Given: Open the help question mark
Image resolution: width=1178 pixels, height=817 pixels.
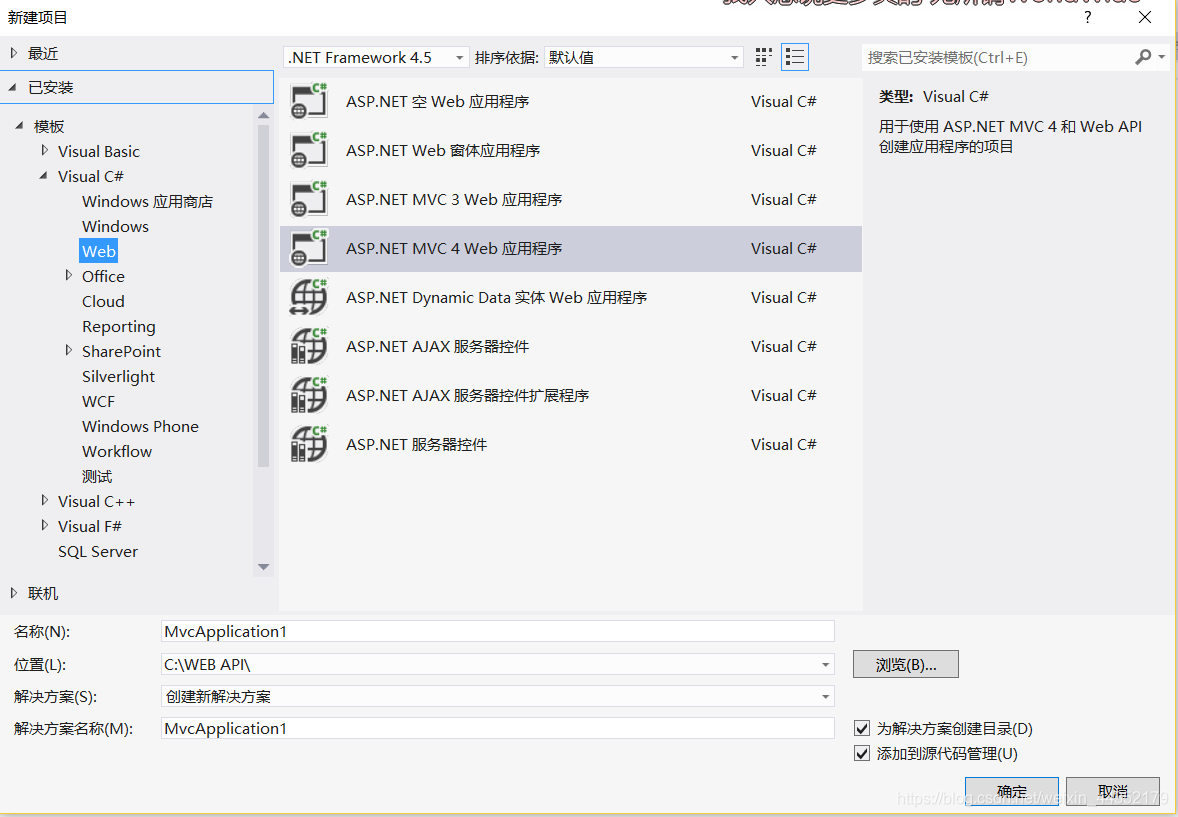Looking at the screenshot, I should tap(1087, 17).
